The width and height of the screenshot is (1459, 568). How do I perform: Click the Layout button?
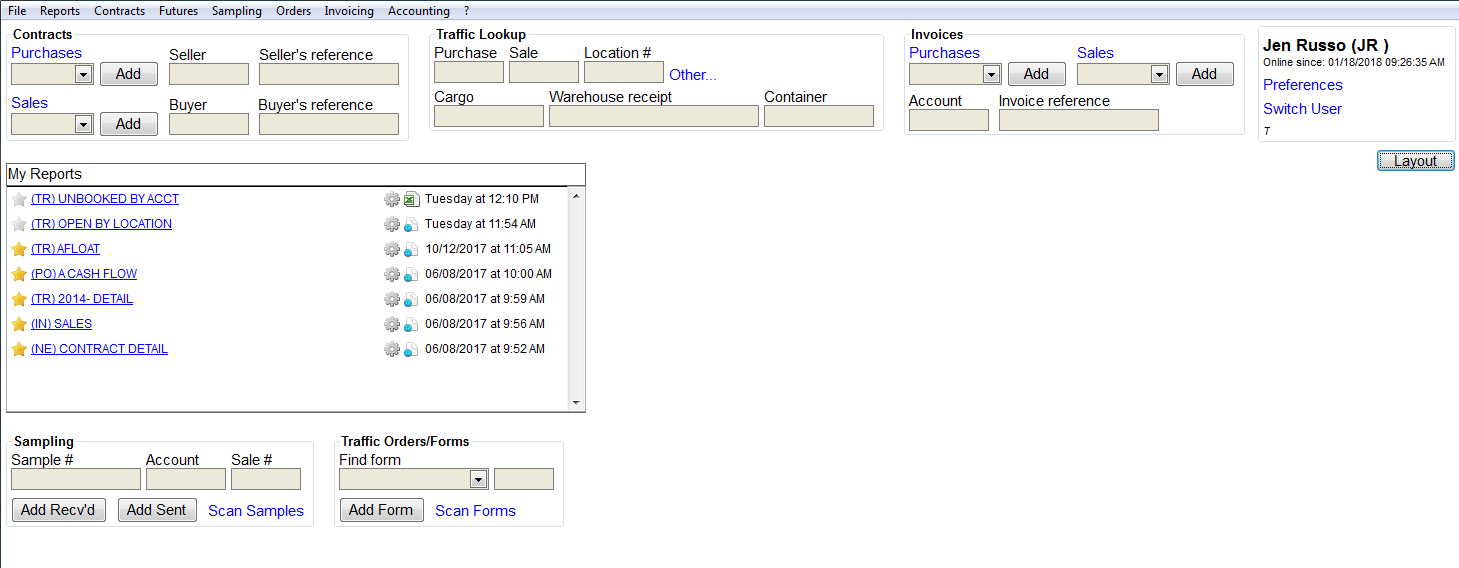1415,161
